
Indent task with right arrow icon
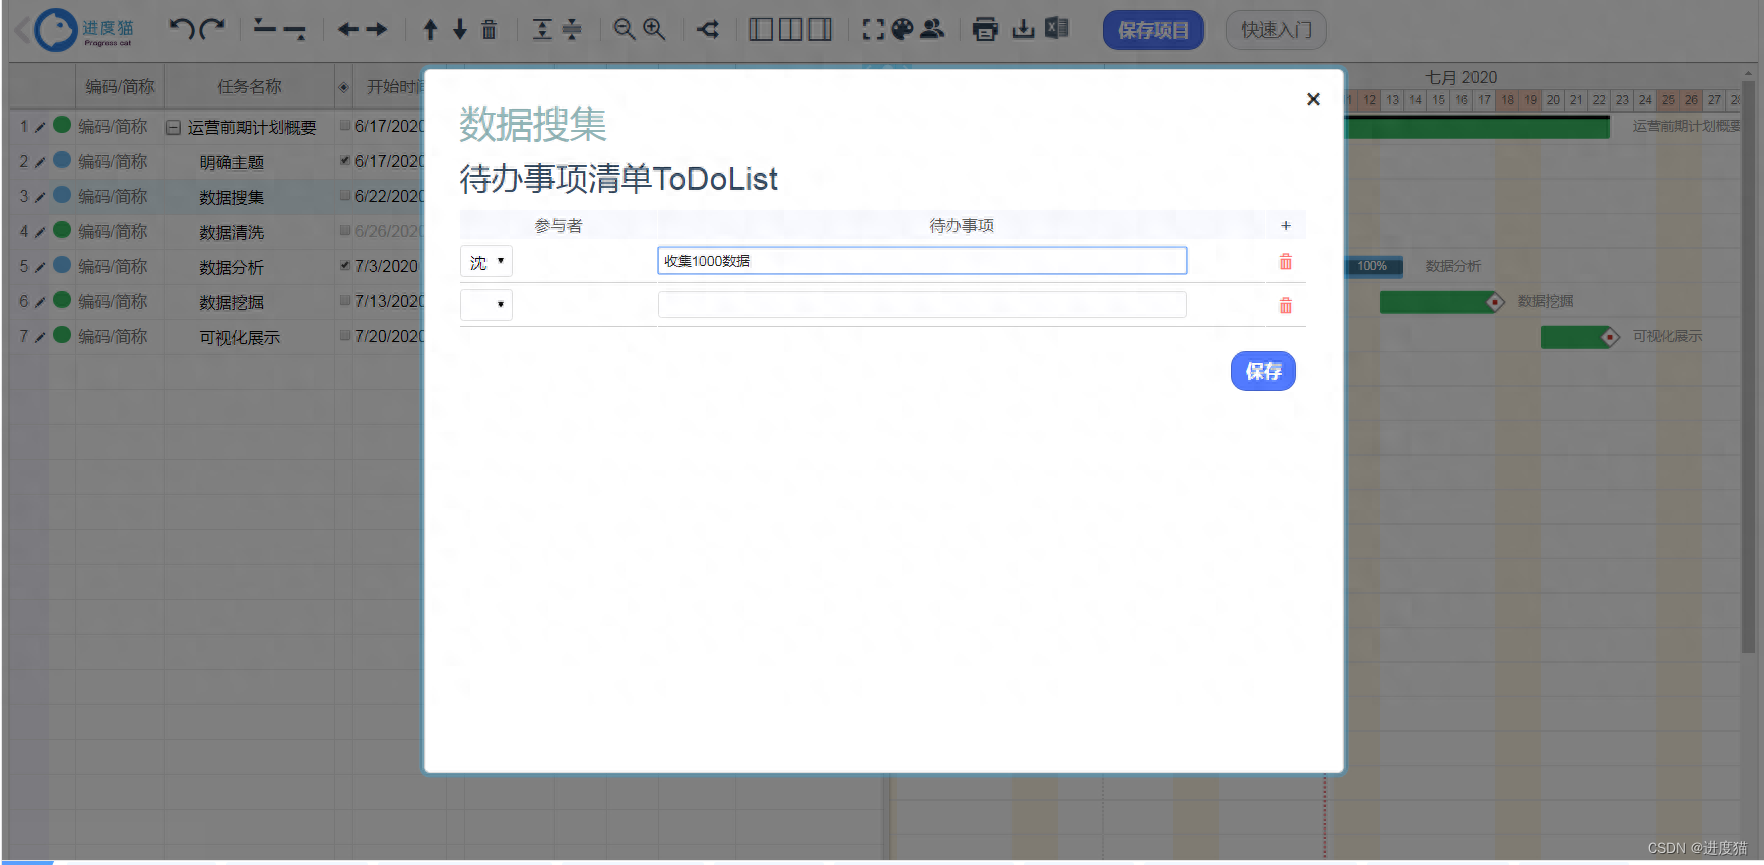(377, 29)
